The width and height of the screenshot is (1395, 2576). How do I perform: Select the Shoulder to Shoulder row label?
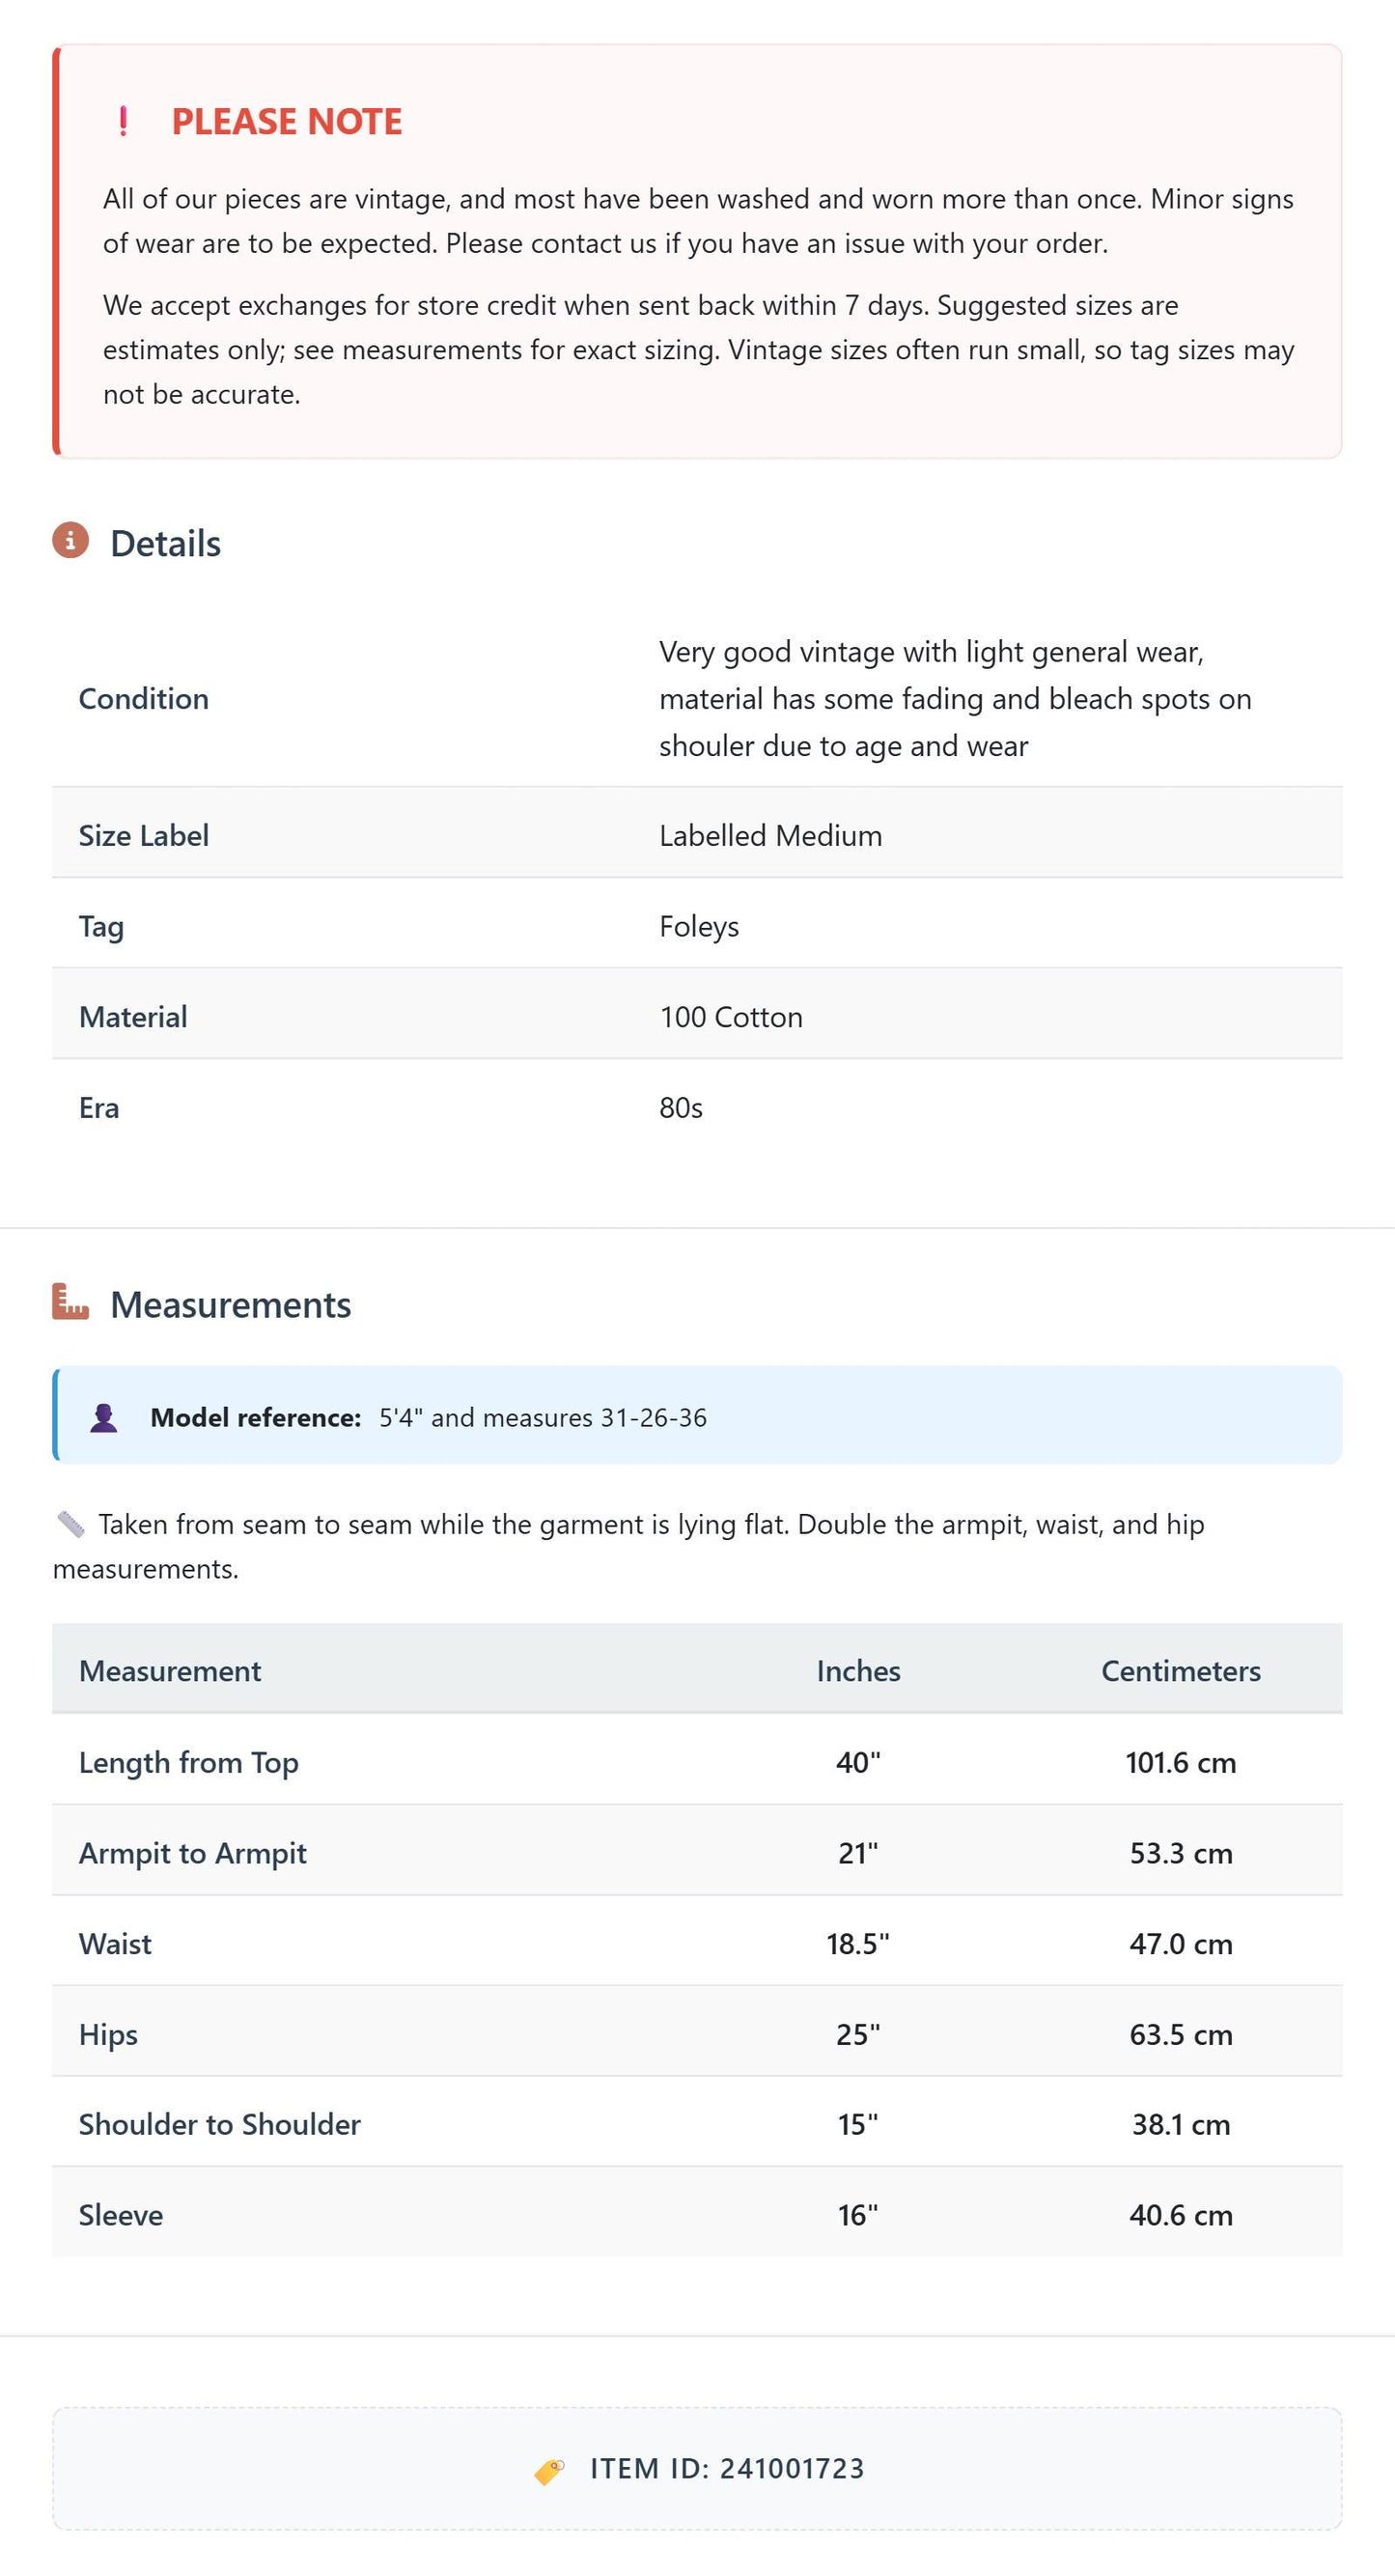pyautogui.click(x=220, y=2124)
